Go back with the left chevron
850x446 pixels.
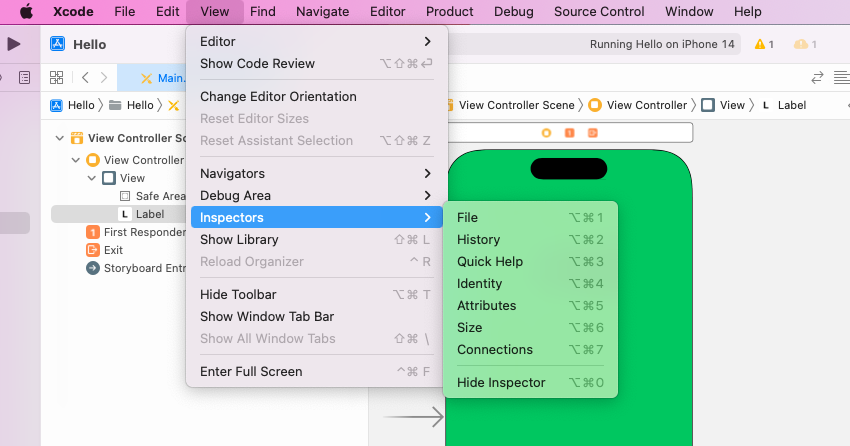pyautogui.click(x=85, y=77)
